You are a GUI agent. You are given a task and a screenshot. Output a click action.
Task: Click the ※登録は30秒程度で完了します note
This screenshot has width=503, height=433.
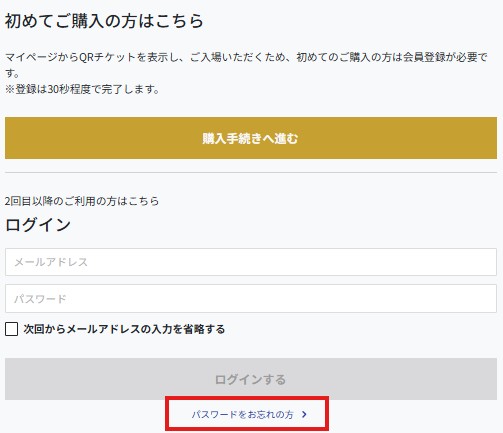82,89
